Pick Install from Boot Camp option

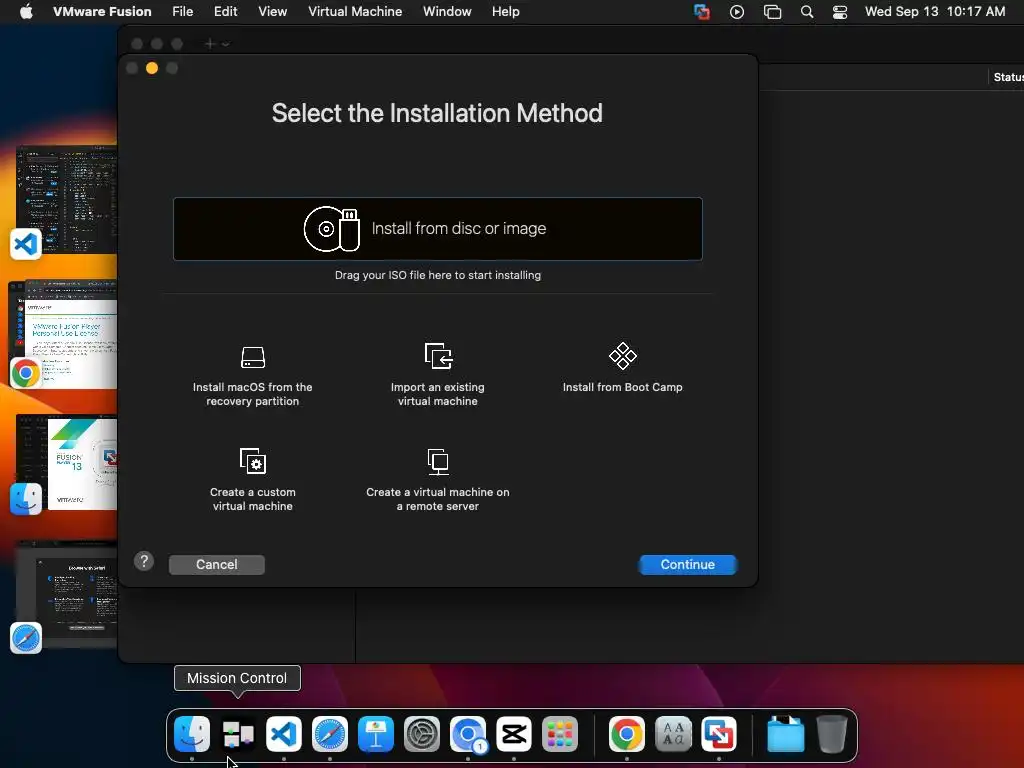pos(622,368)
